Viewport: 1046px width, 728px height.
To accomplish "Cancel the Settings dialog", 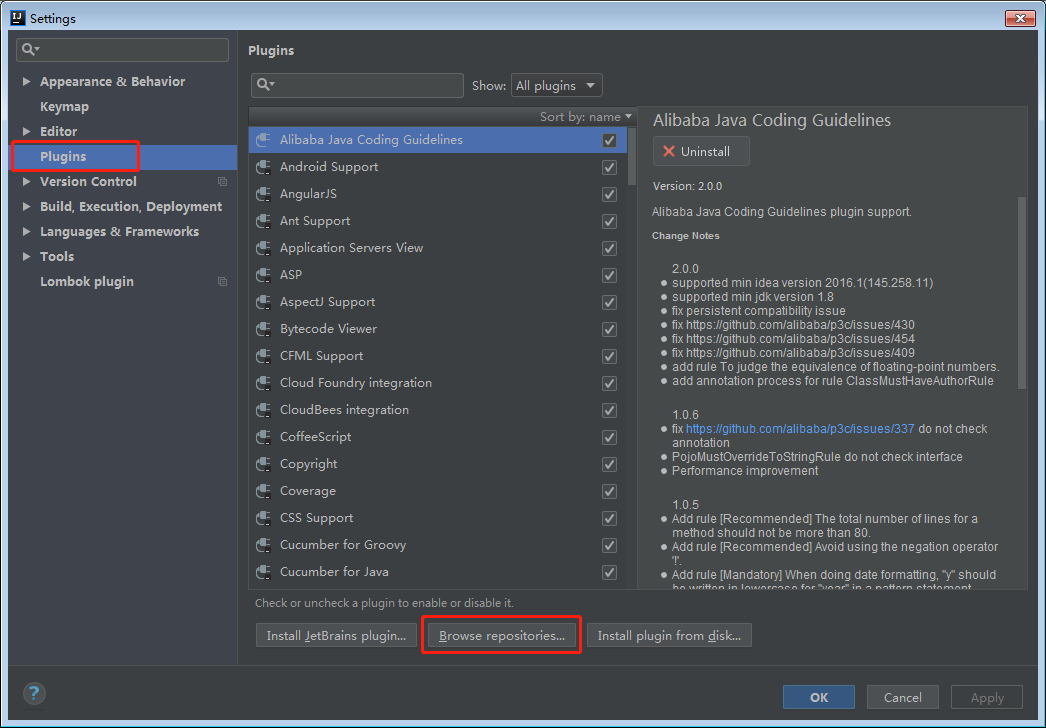I will 903,697.
